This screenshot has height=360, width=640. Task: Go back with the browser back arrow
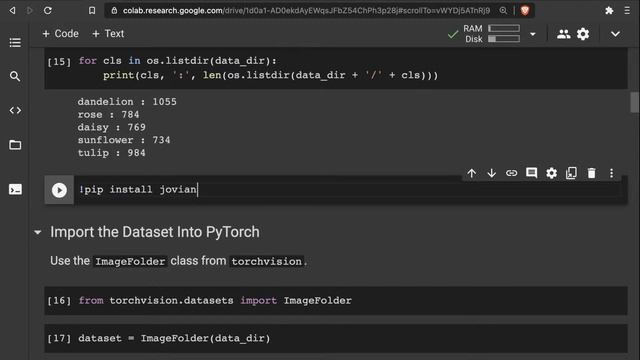(x=12, y=11)
